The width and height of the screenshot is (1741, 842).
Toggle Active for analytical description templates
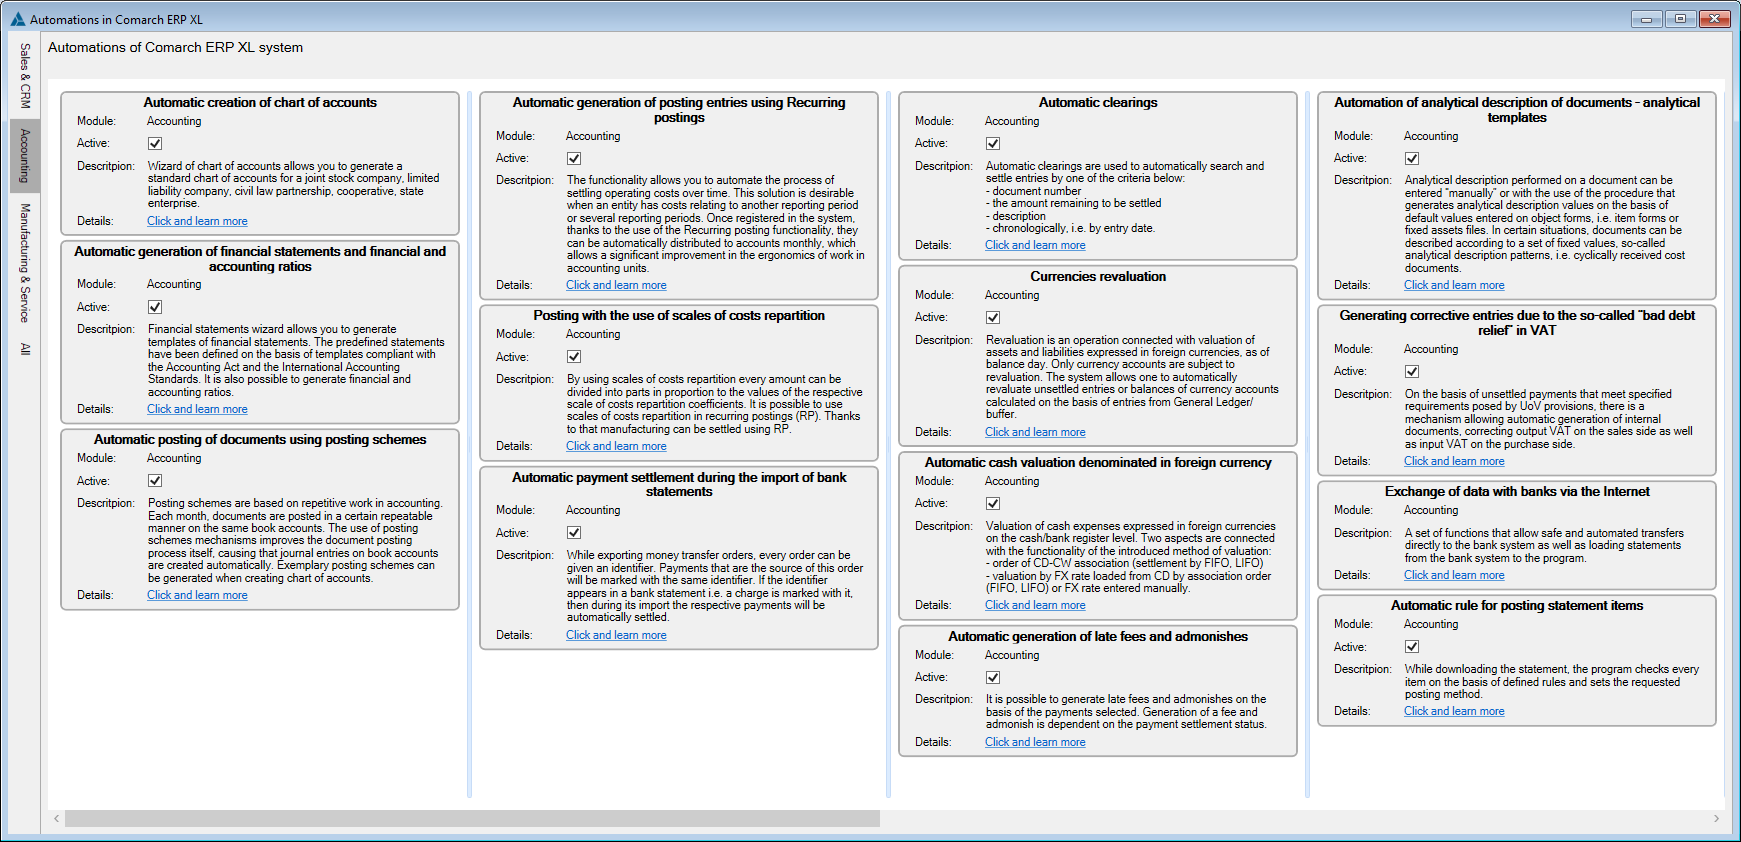tap(1412, 158)
